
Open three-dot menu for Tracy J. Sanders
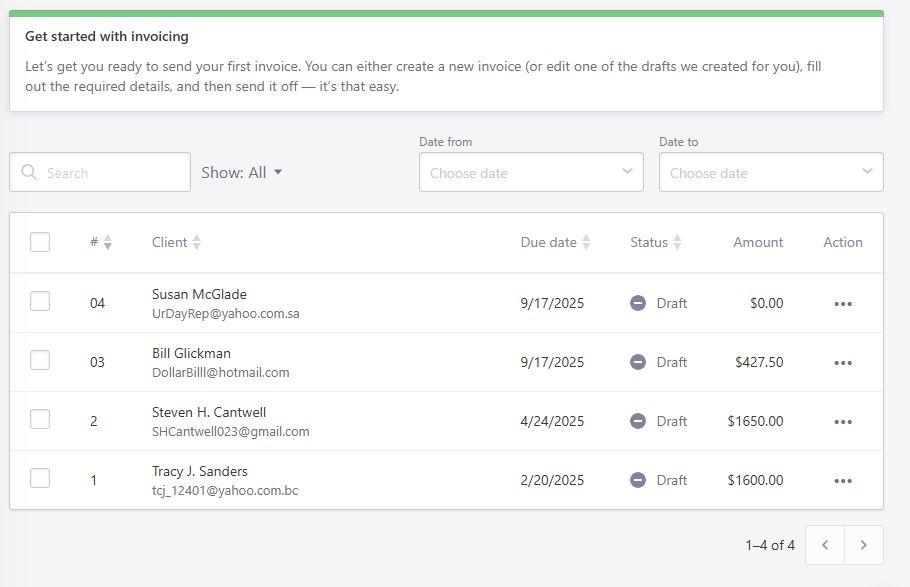[842, 481]
